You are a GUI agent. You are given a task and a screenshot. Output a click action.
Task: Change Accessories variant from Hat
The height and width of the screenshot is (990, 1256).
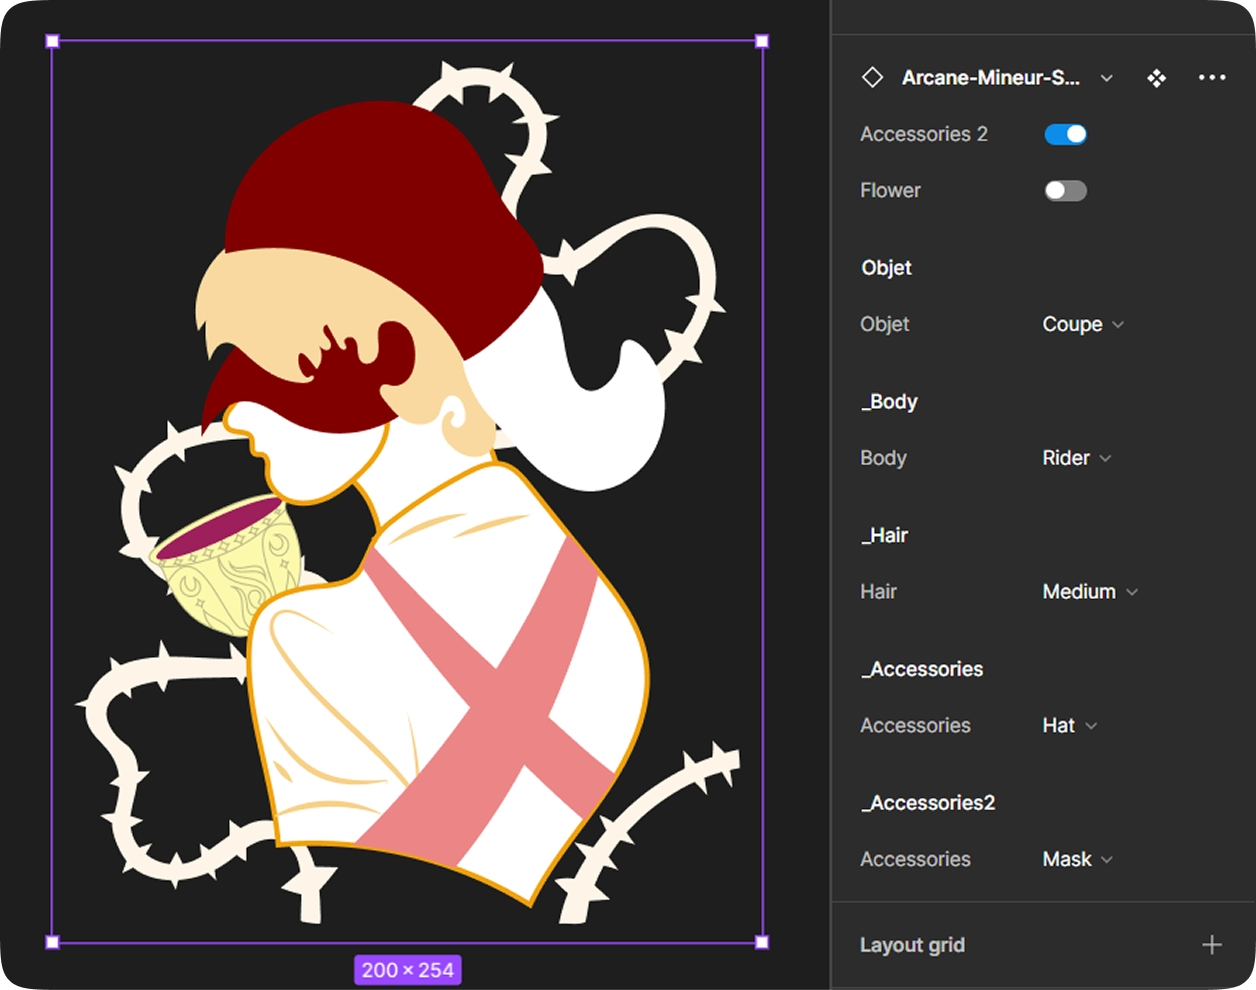[x=1069, y=726]
